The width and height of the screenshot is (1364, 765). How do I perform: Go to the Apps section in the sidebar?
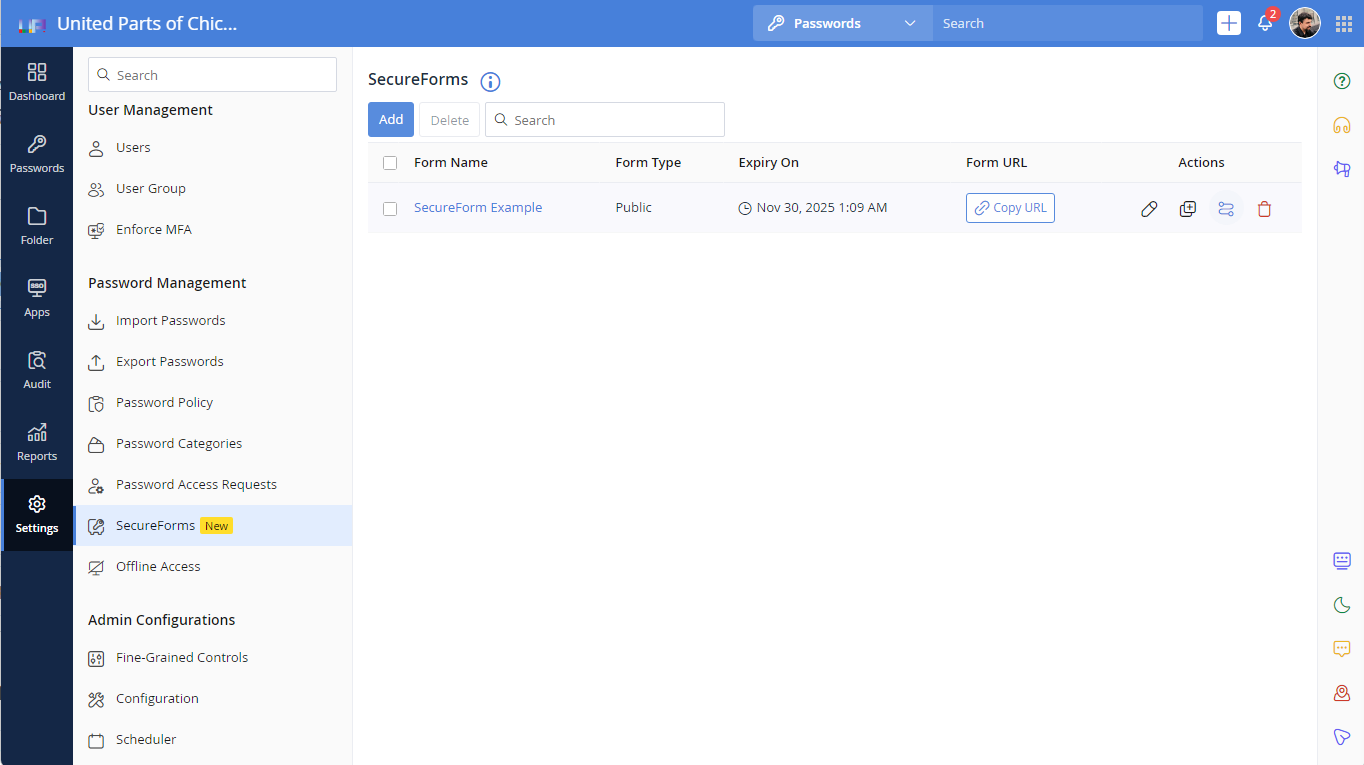(37, 298)
